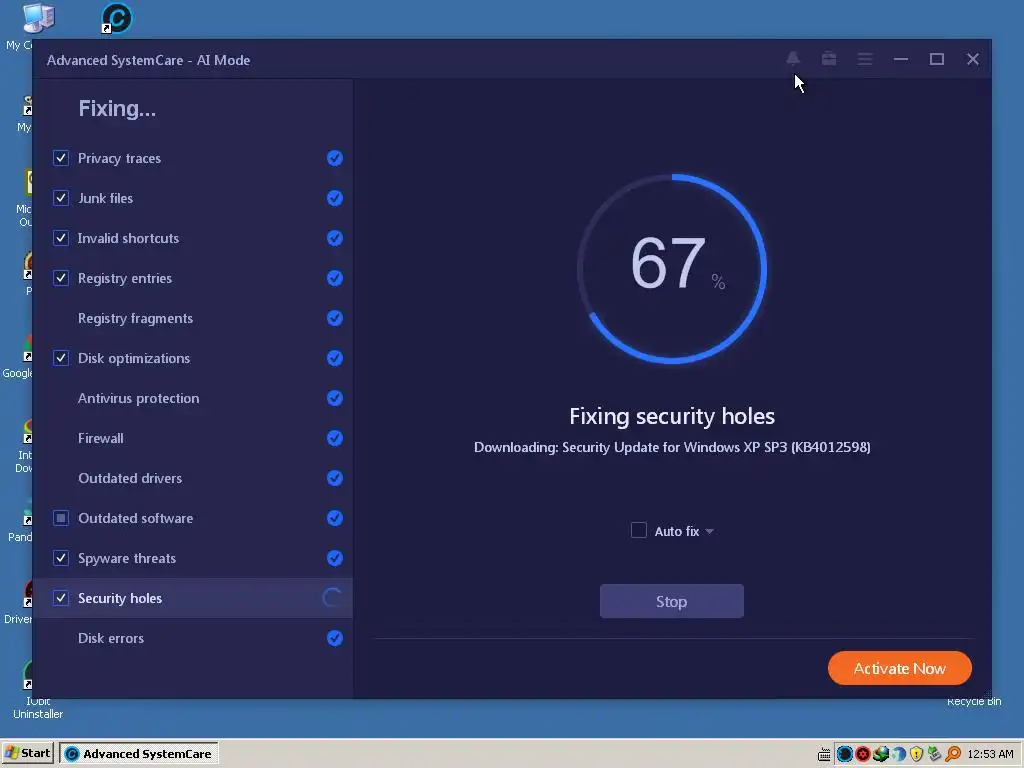Select the Firewall list item
1024x768 pixels.
[193, 438]
